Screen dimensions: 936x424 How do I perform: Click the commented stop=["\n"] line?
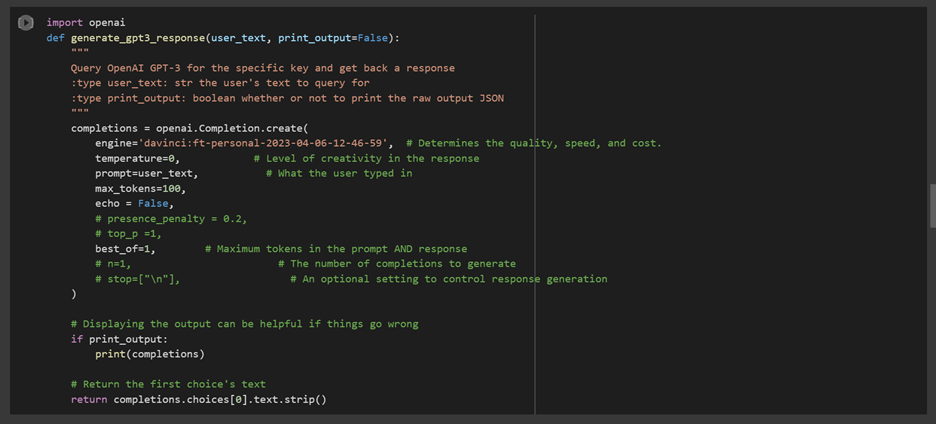pos(137,279)
